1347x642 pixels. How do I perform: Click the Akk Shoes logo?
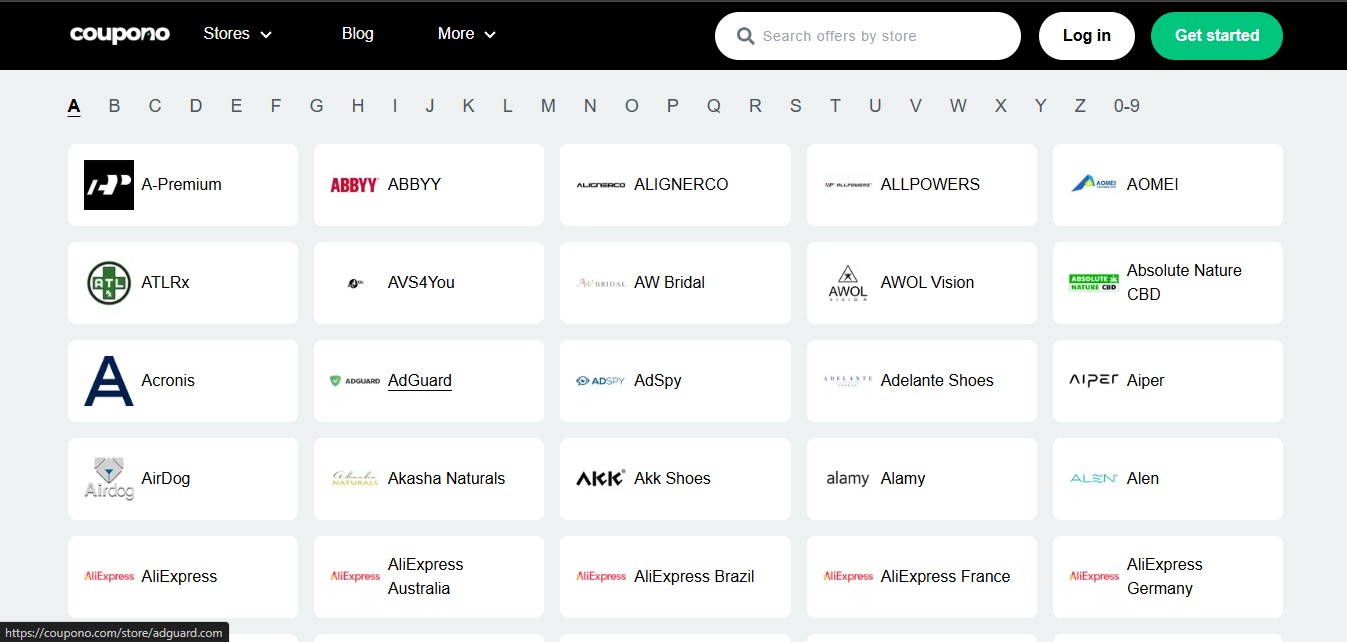click(x=601, y=479)
